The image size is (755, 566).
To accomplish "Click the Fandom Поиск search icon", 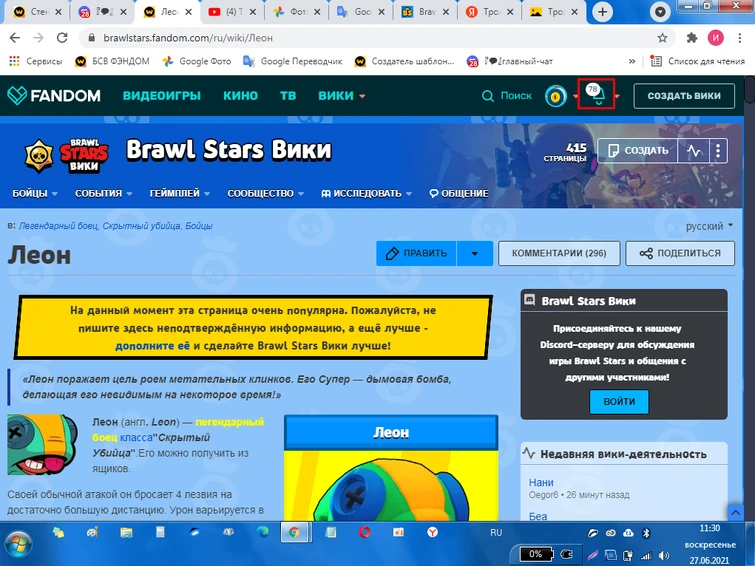I will (488, 96).
